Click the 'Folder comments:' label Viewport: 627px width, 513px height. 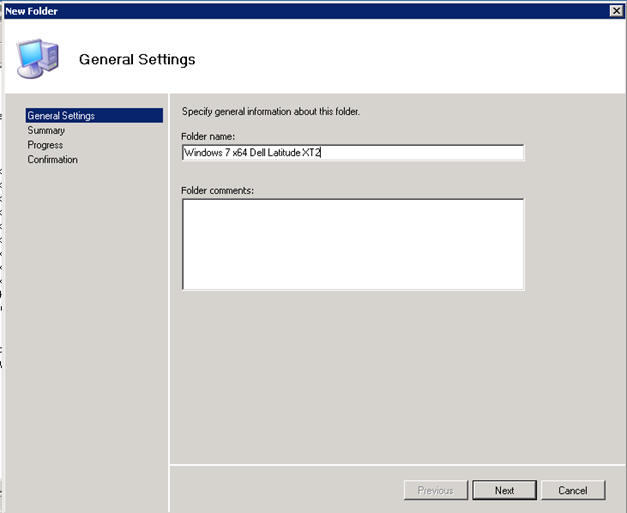(218, 190)
